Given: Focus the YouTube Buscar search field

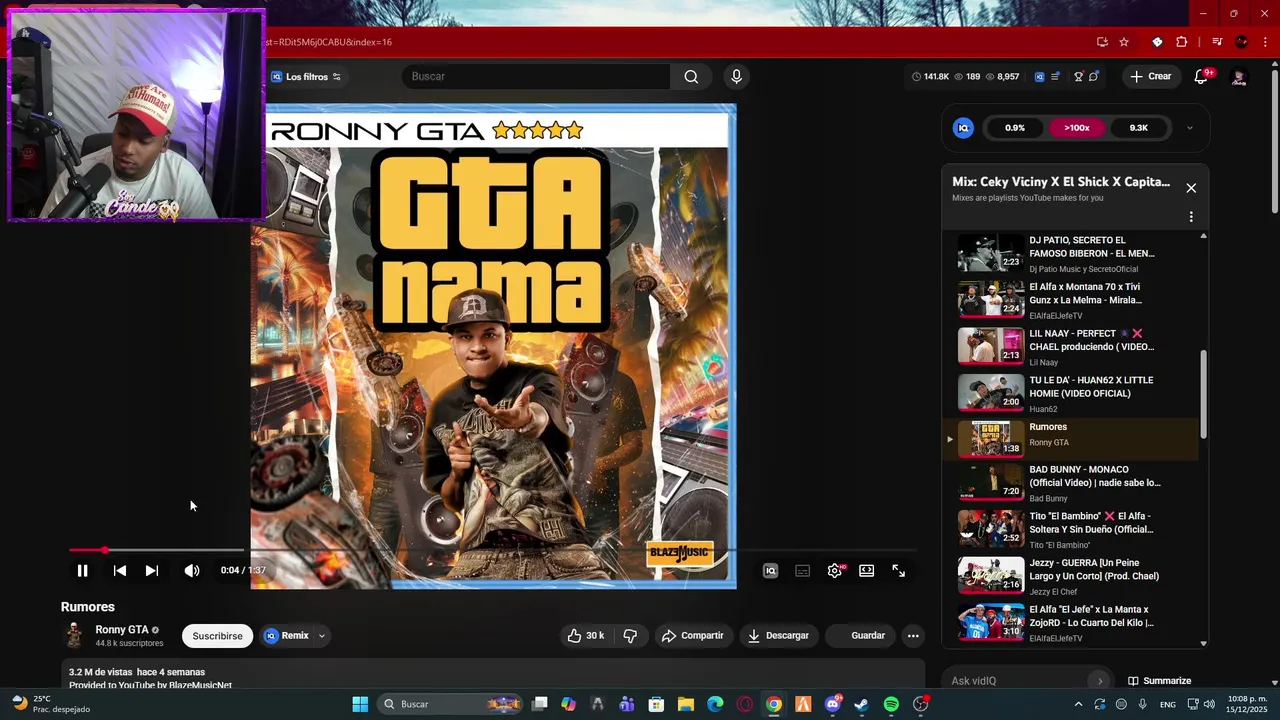Looking at the screenshot, I should 538,76.
